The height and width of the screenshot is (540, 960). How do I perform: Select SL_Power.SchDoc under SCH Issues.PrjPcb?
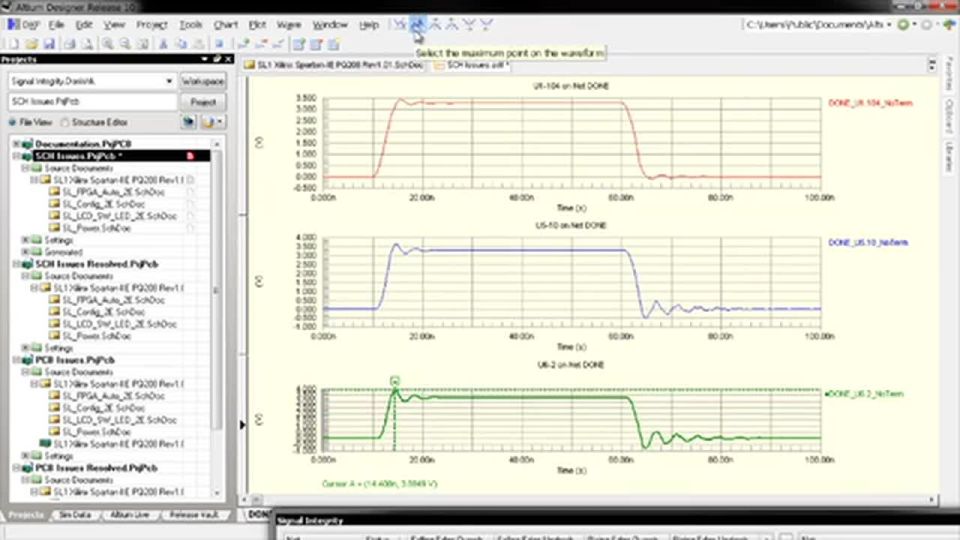[x=97, y=228]
